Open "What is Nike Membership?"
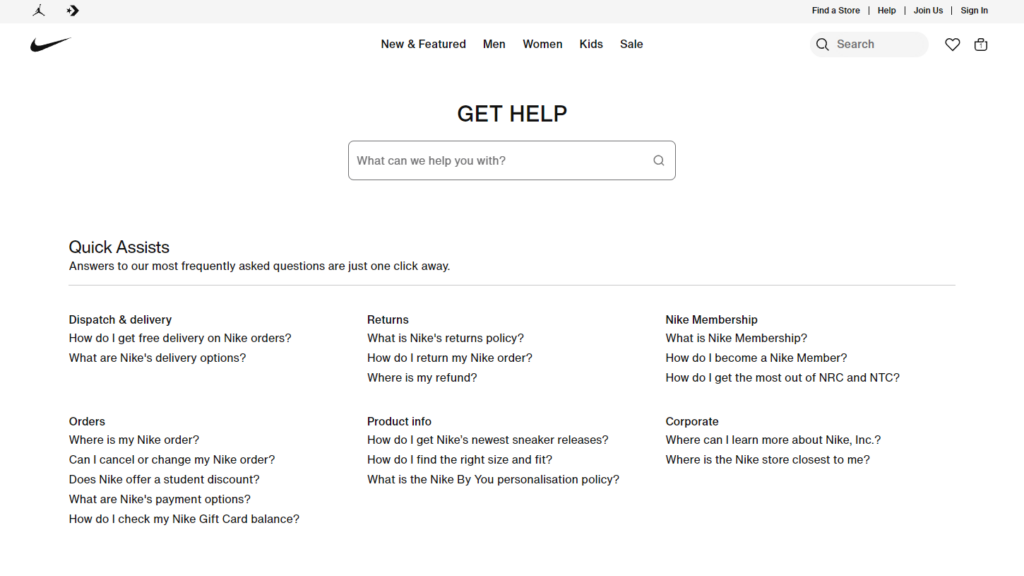Screen dimensions: 1024x576 coord(736,338)
